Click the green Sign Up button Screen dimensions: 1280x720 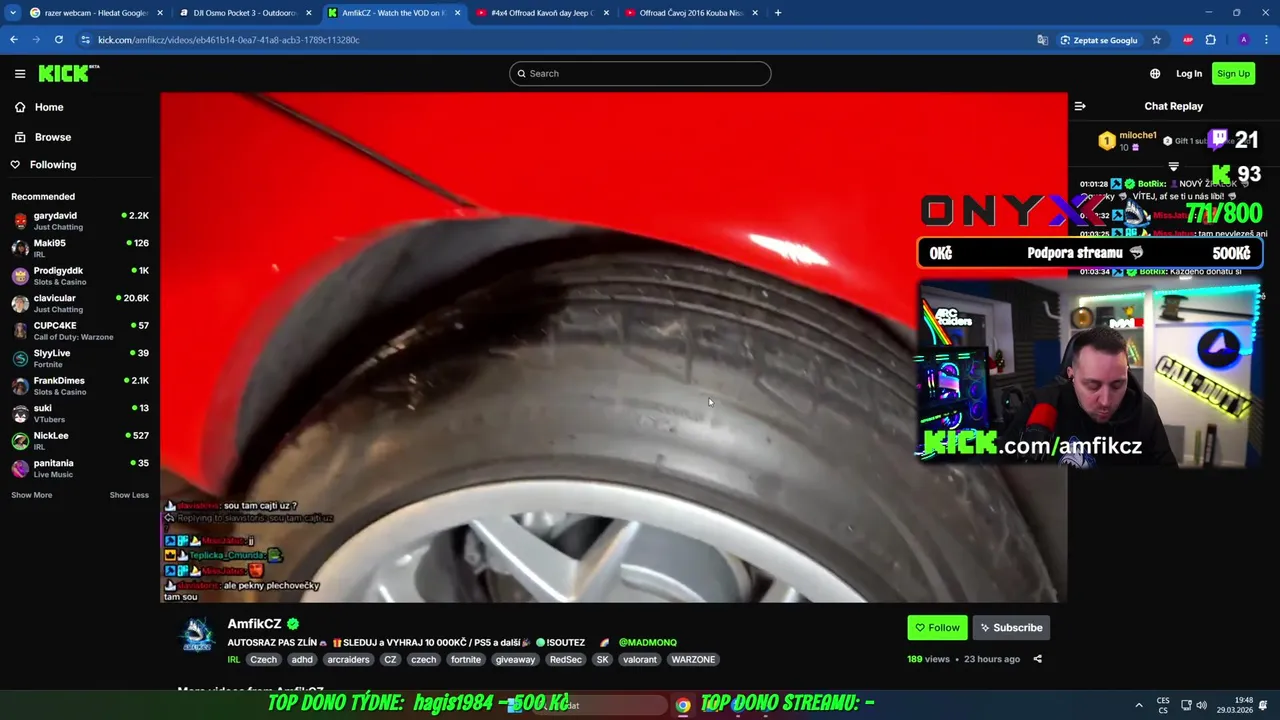point(1233,73)
